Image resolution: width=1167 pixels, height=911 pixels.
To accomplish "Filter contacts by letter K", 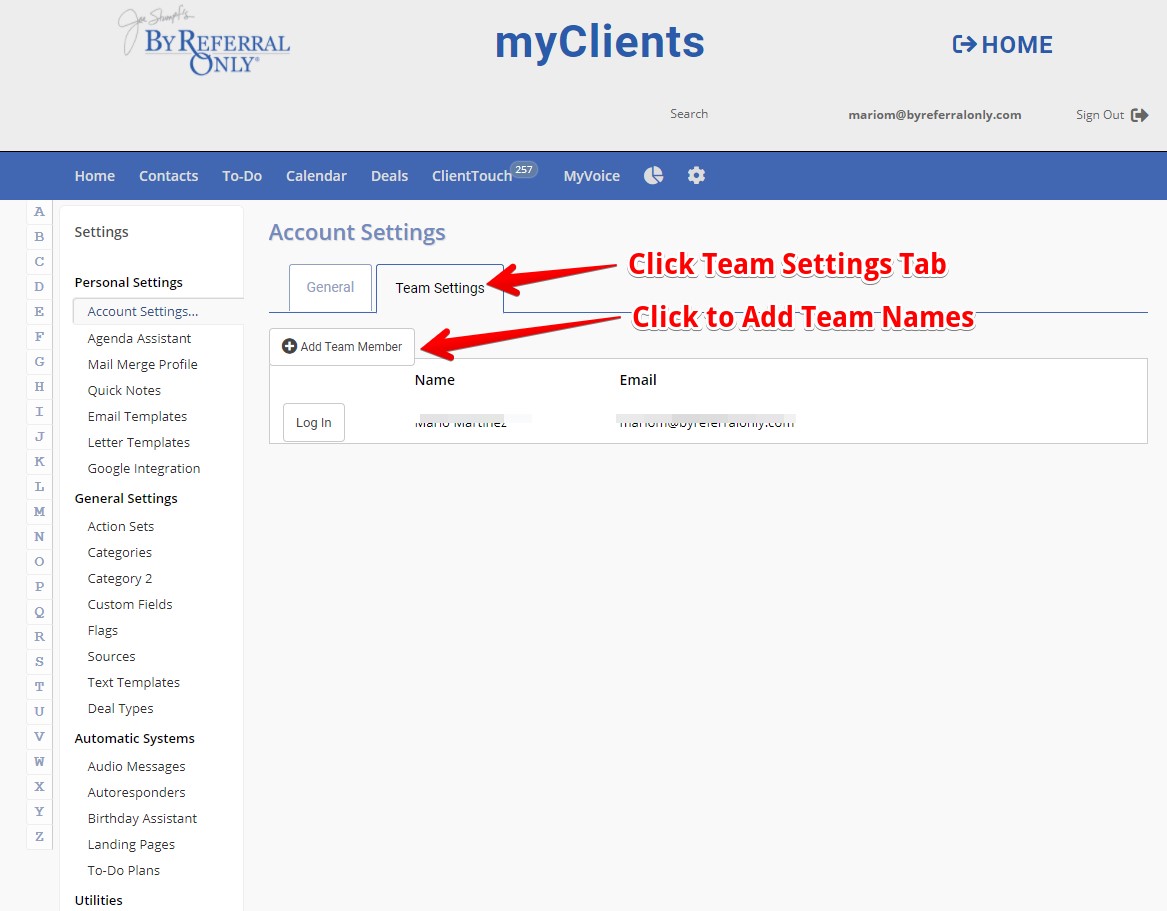I will pos(39,461).
